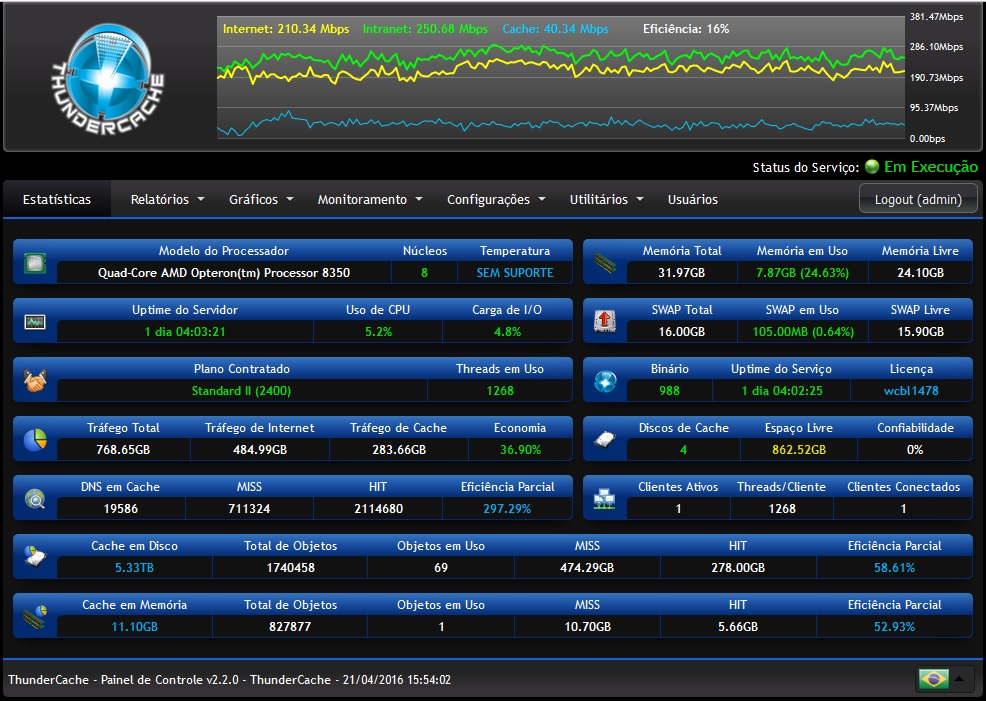Open the Monitoramento dropdown menu
This screenshot has width=986, height=701.
(369, 199)
